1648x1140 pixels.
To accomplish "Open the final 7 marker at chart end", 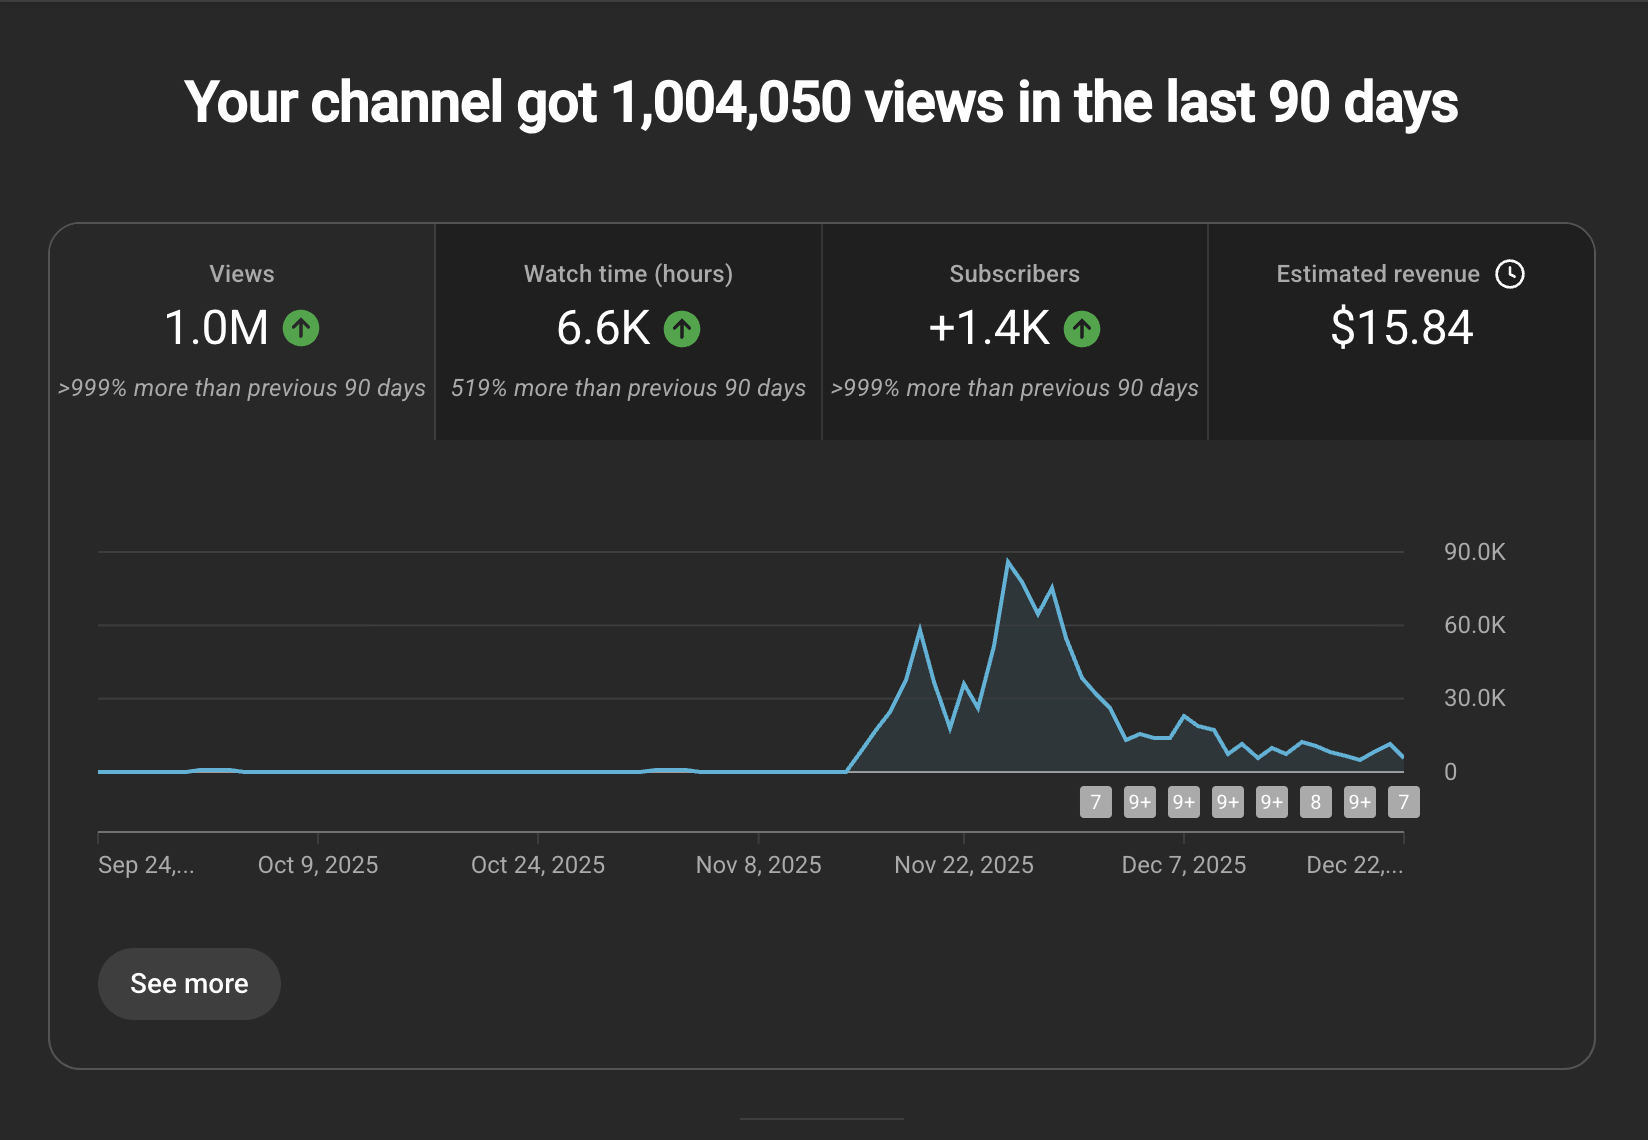I will 1403,802.
